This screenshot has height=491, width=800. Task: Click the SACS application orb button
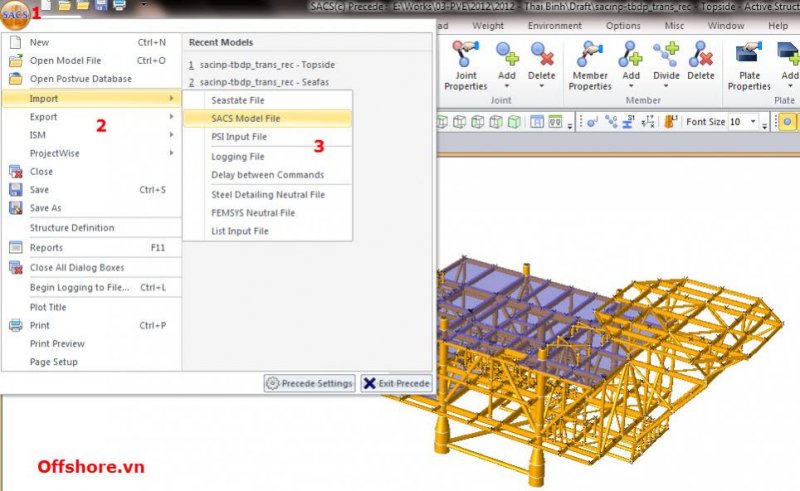click(14, 14)
